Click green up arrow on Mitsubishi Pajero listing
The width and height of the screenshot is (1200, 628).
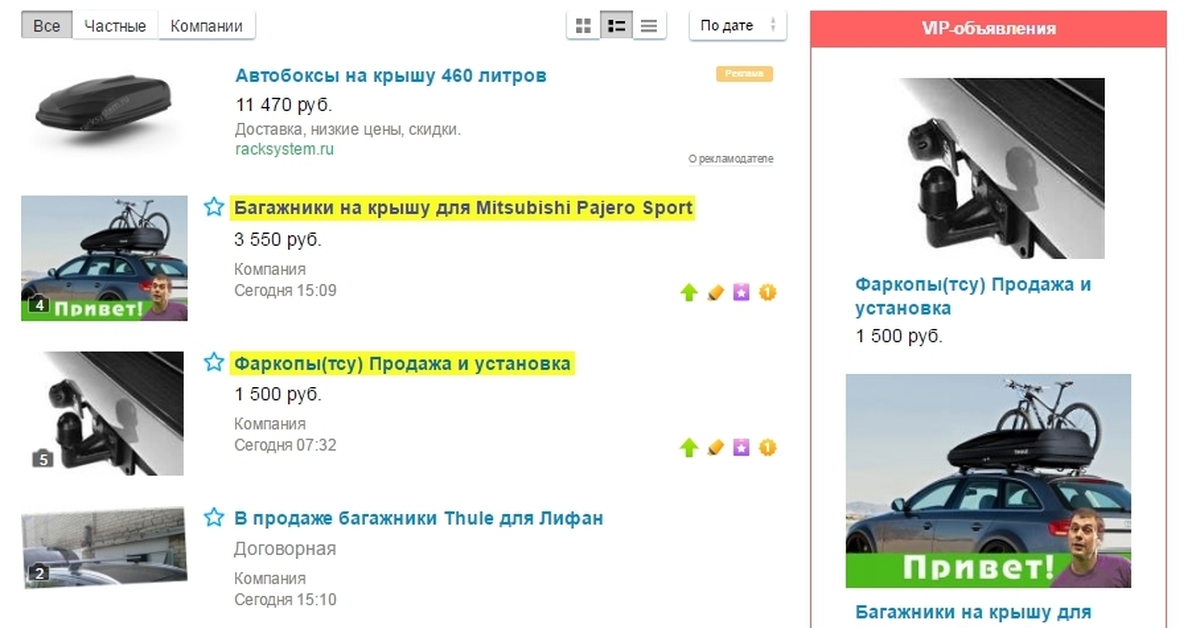coord(688,293)
